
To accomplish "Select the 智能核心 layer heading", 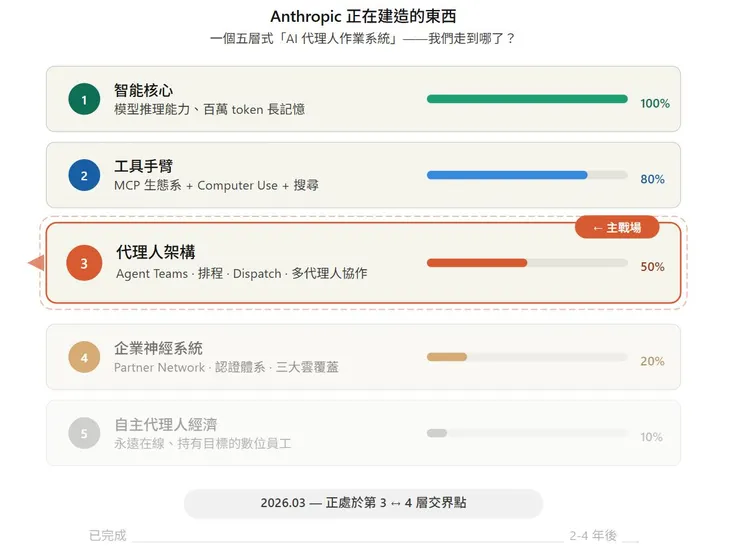I will [x=143, y=91].
